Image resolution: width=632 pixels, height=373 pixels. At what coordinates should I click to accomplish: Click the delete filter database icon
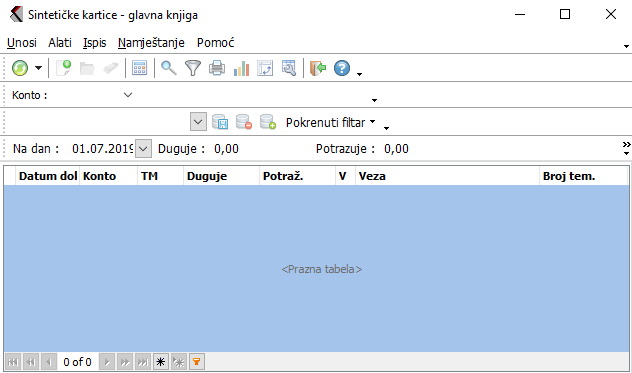[x=244, y=122]
